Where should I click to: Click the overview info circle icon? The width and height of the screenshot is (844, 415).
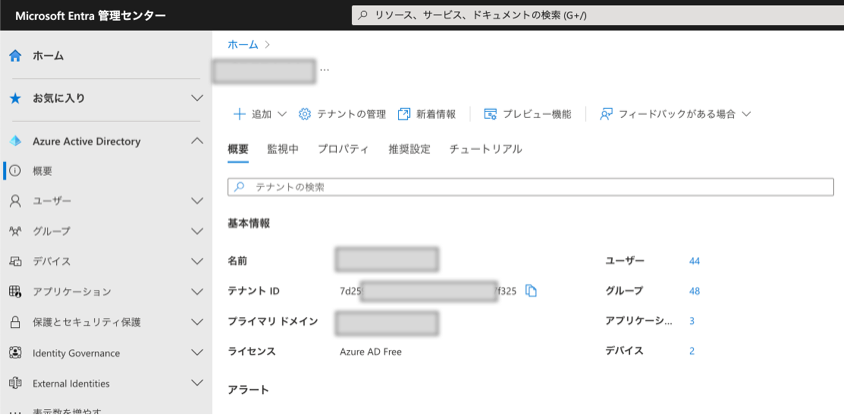(x=15, y=171)
